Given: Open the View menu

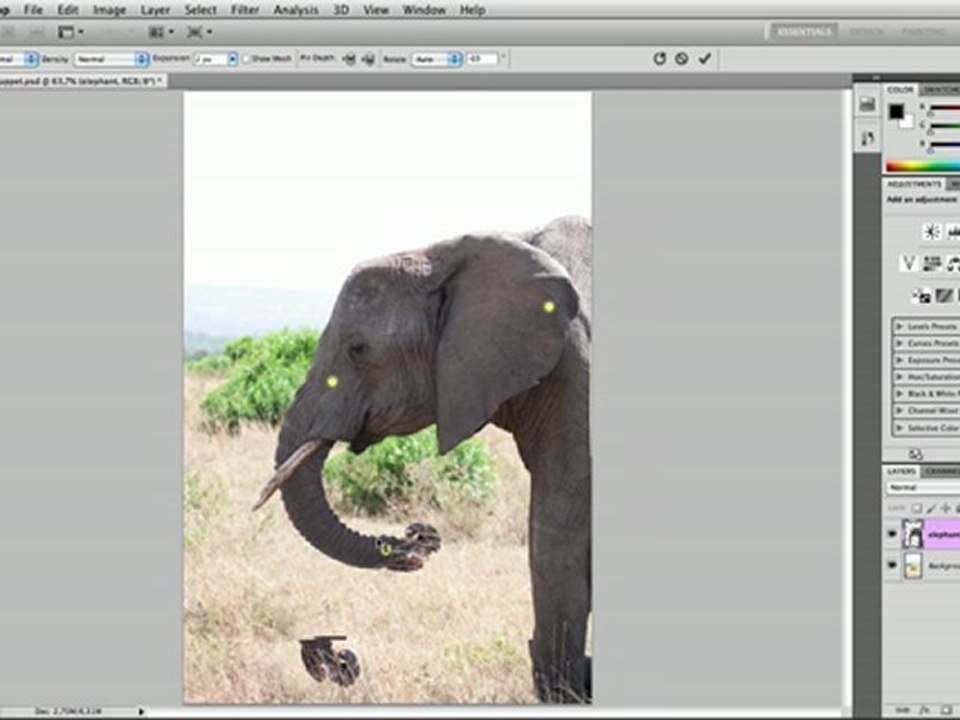Looking at the screenshot, I should pos(376,10).
